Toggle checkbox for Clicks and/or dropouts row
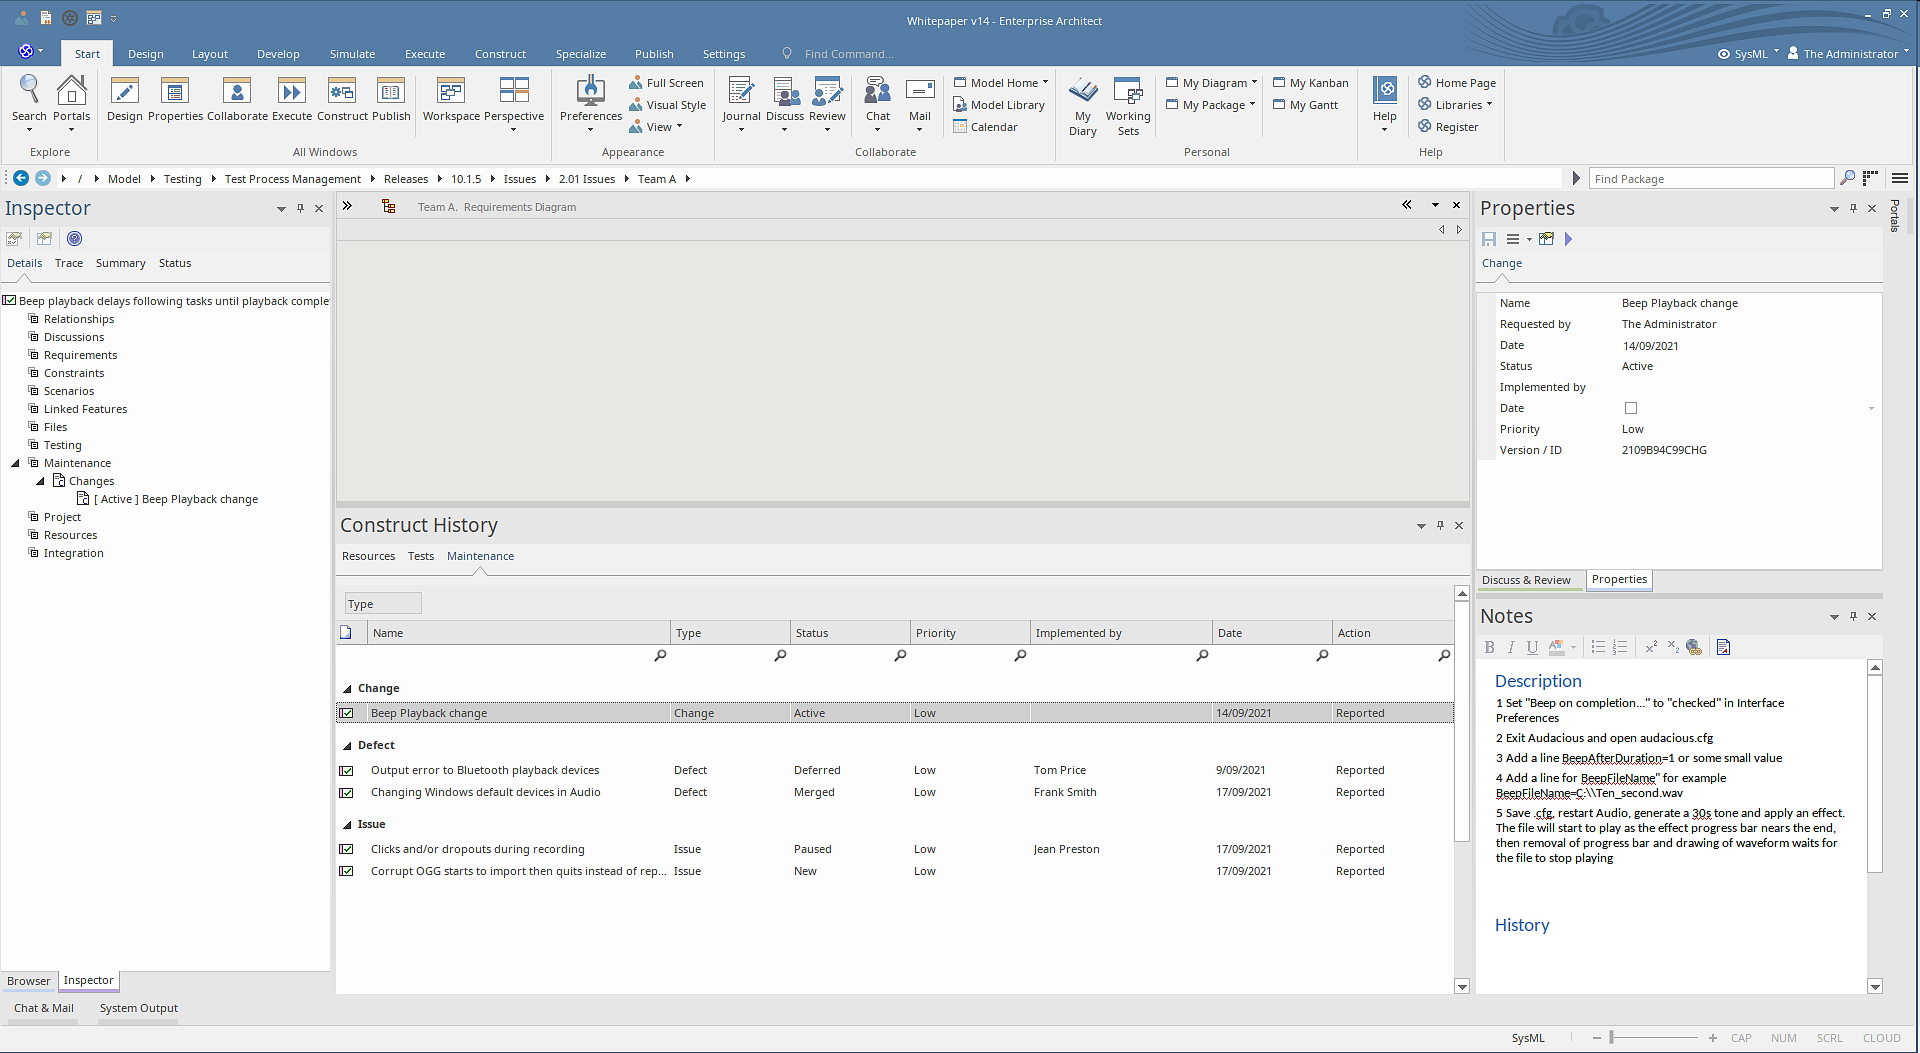Screen dimensions: 1920x1053 pos(347,850)
